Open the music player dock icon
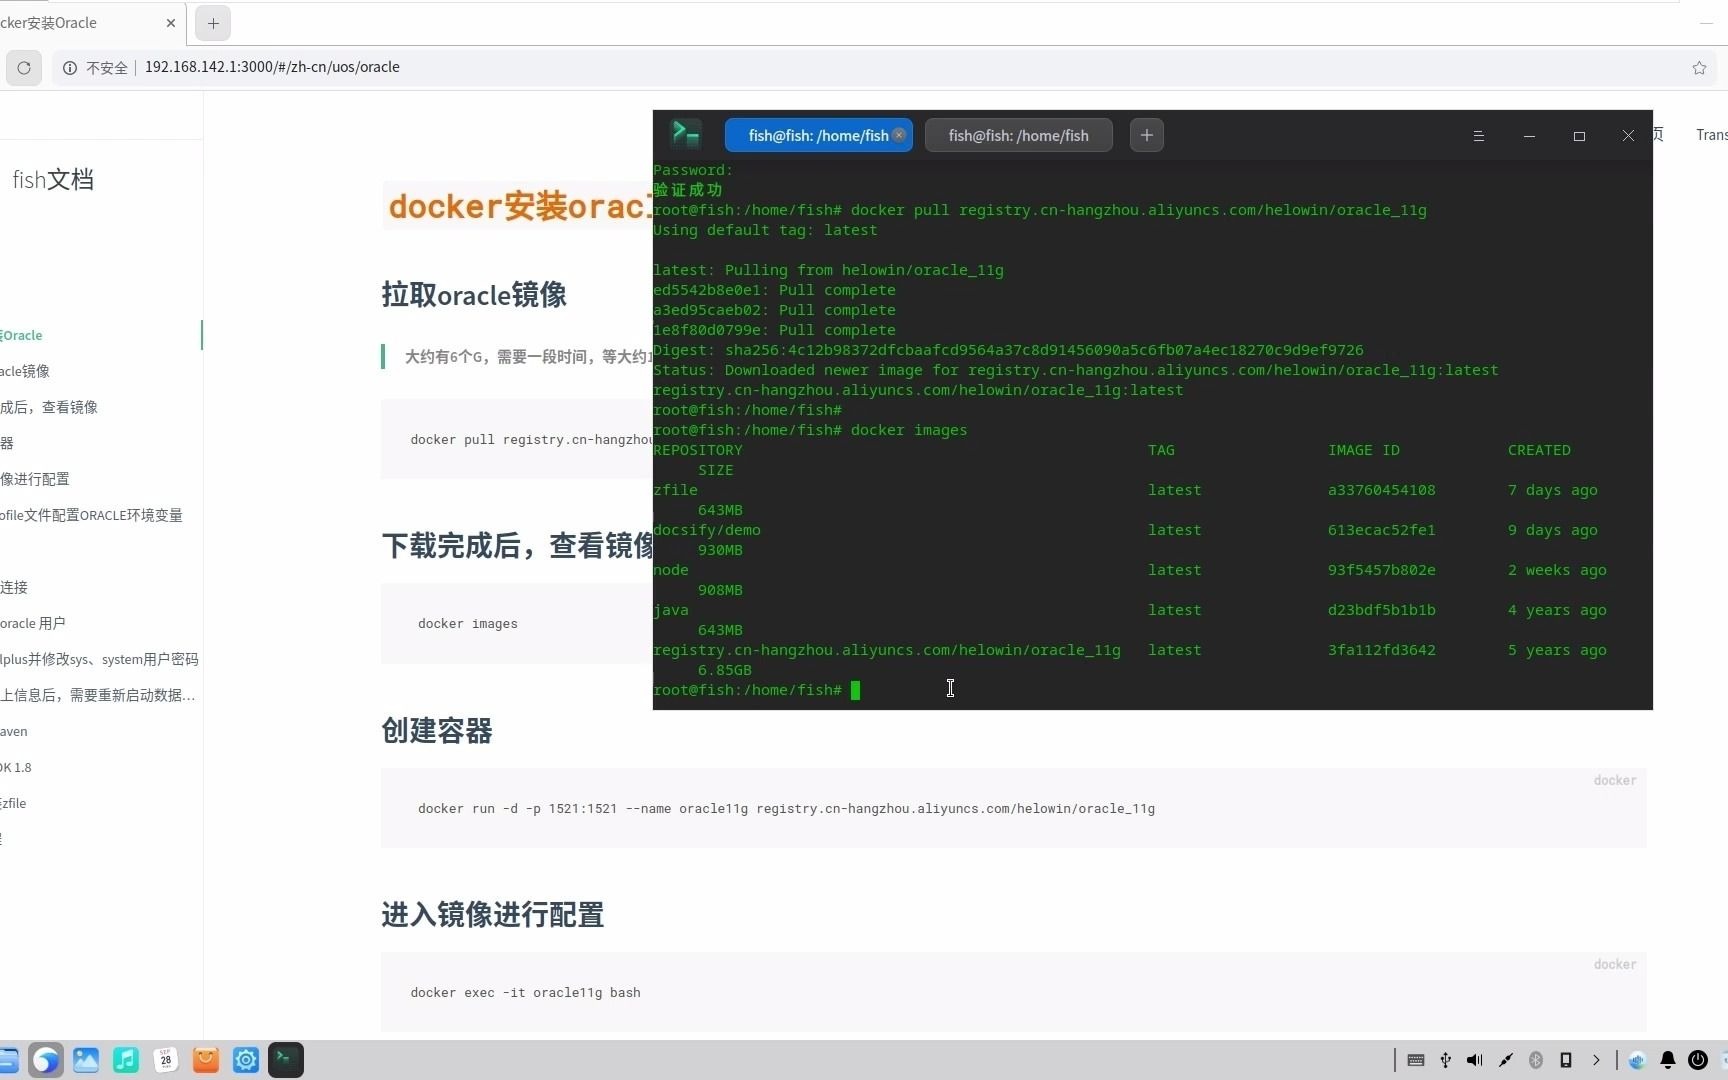Screen dimensions: 1728x1080 click(x=126, y=1060)
